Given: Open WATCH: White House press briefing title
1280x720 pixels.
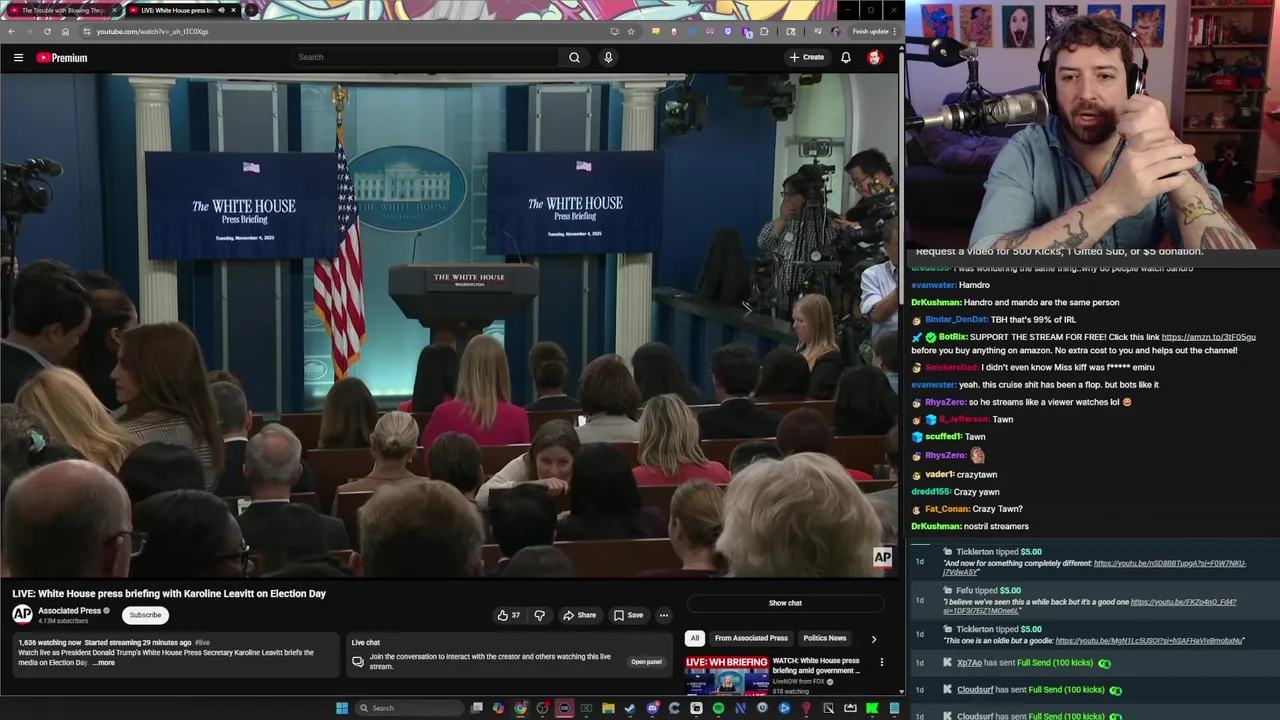Looking at the screenshot, I should 816,666.
